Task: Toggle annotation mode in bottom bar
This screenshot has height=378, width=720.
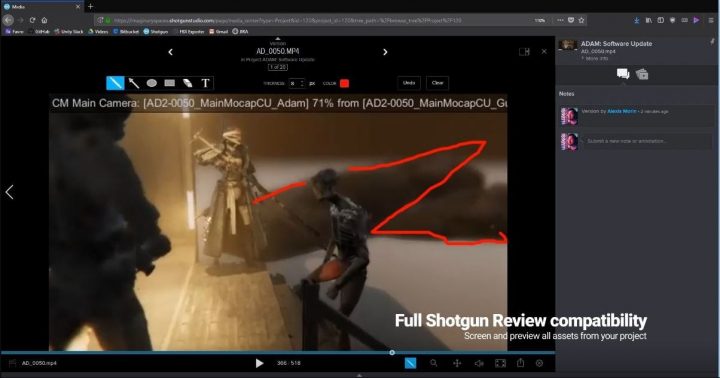Action: click(411, 363)
